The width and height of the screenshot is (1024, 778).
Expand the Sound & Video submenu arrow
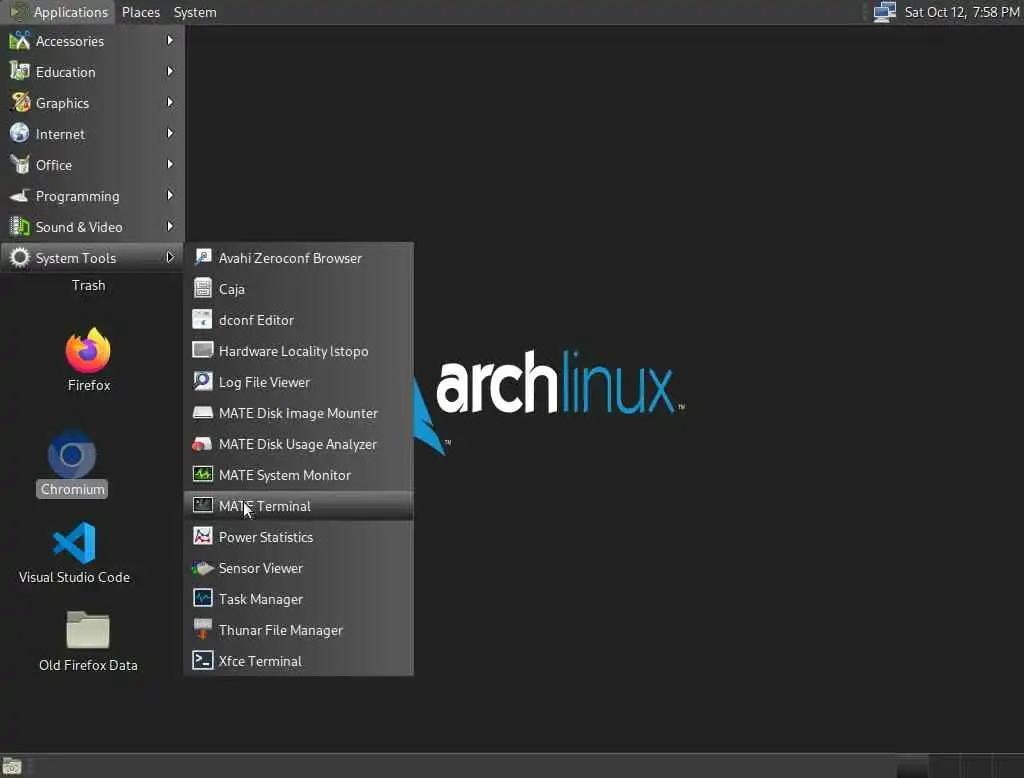pyautogui.click(x=170, y=227)
